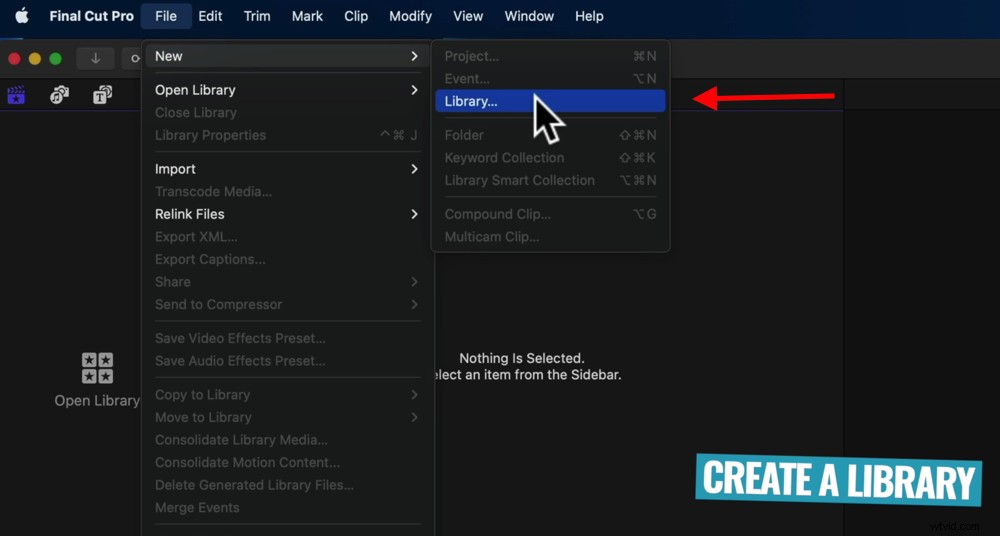This screenshot has width=1000, height=536.
Task: Expand the Import submenu
Action: (288, 169)
